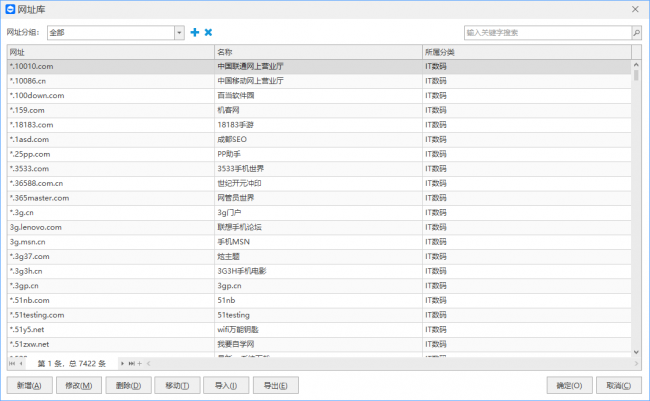Screen dimensions: 650x401
Task: Click the name cell 中国移动网上营业厅
Action: (318, 81)
